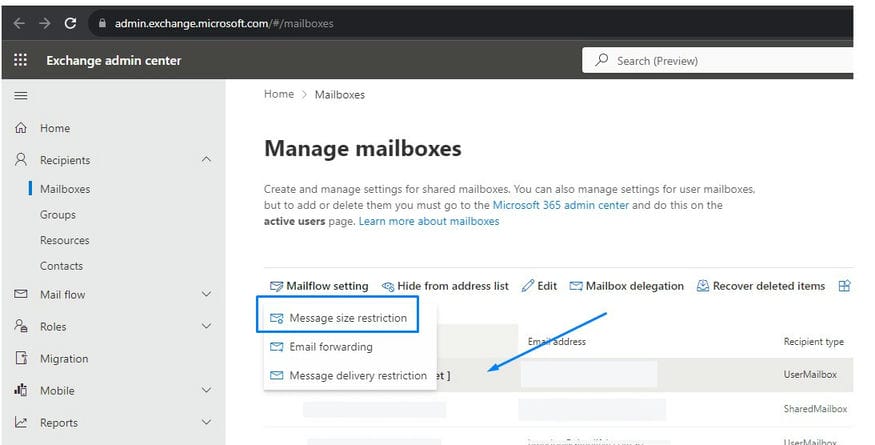Collapse the navigation hamburger menu
Viewport: 875px width, 445px height.
click(x=21, y=95)
